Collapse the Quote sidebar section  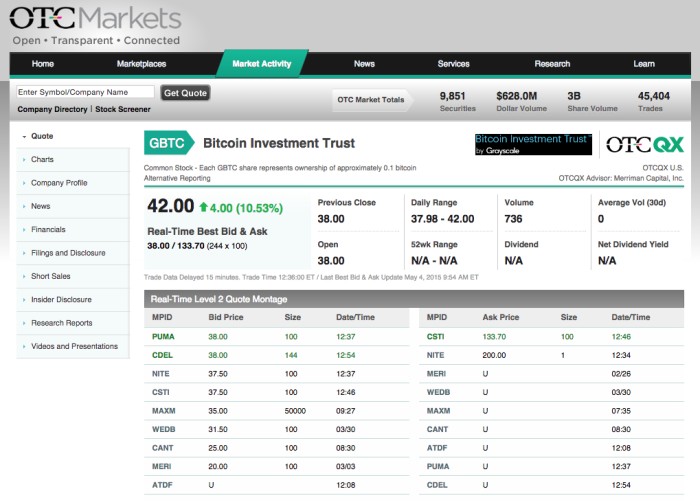42,136
